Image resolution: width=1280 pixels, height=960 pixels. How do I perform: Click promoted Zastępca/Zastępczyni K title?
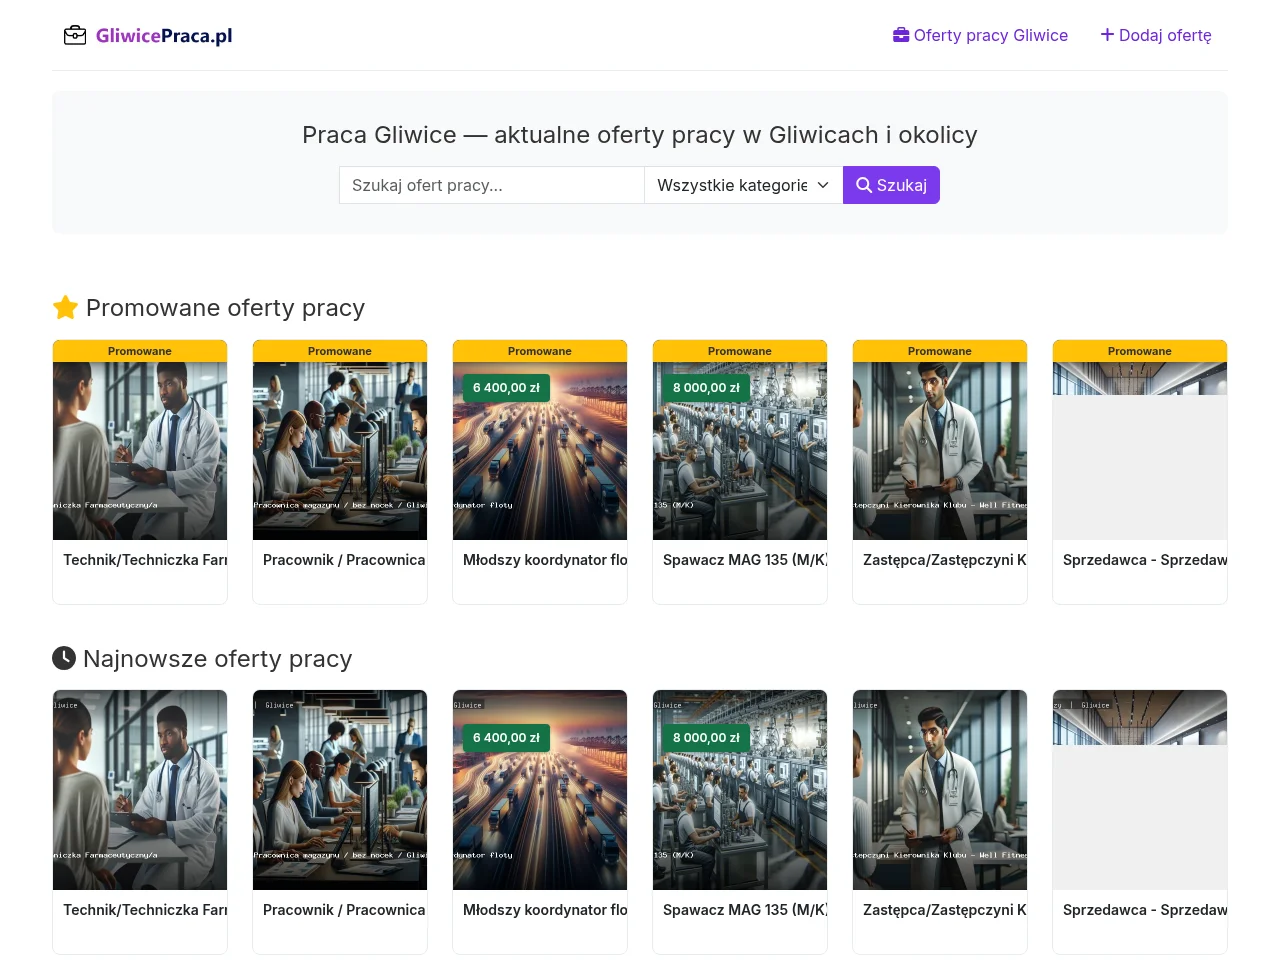click(945, 560)
